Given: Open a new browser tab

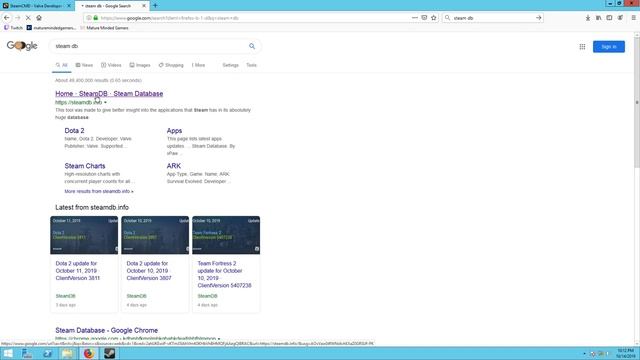Looking at the screenshot, I should [155, 6].
